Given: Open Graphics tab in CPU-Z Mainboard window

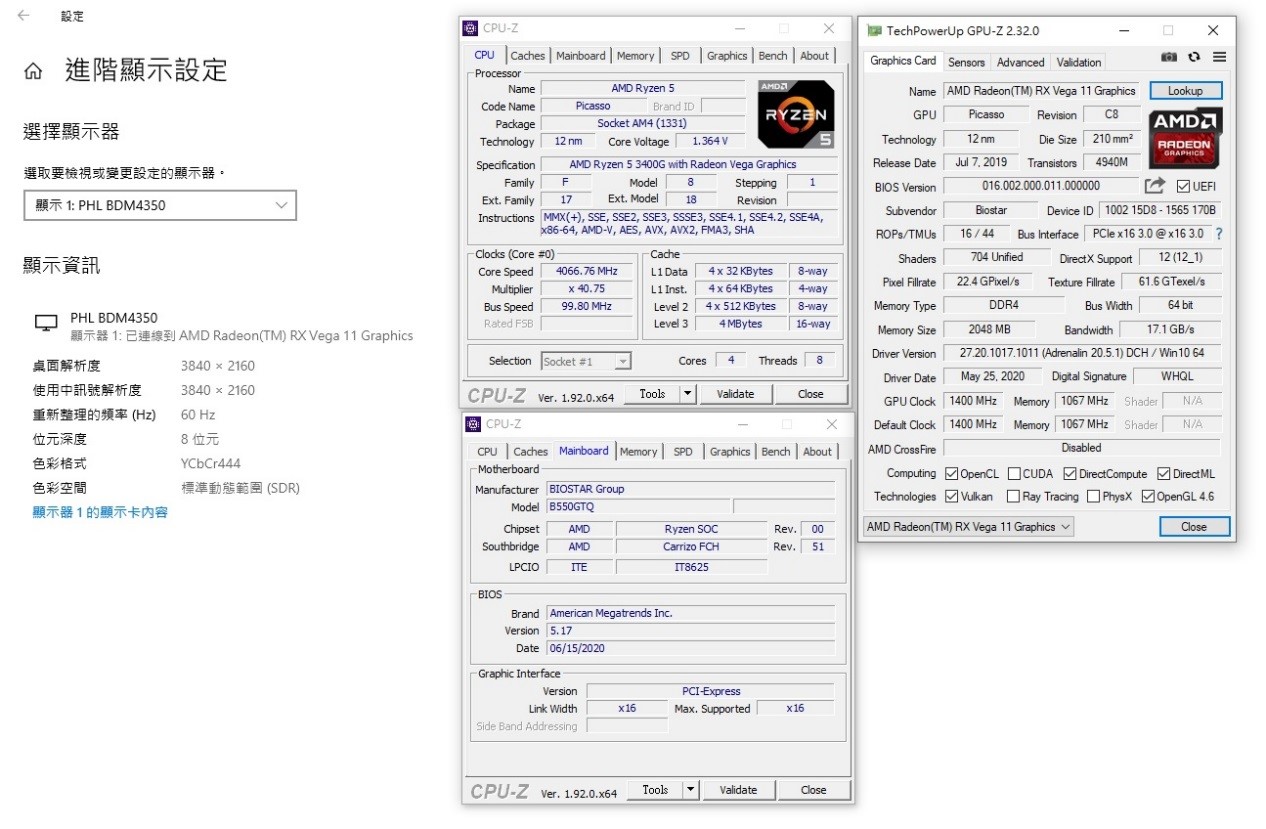Looking at the screenshot, I should tap(730, 452).
